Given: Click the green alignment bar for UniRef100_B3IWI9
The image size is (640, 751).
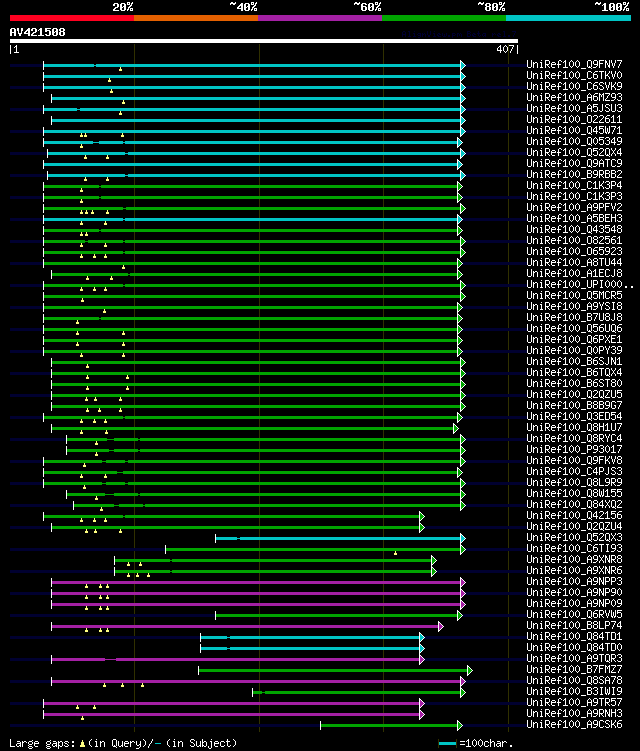Looking at the screenshot, I should (359, 693).
